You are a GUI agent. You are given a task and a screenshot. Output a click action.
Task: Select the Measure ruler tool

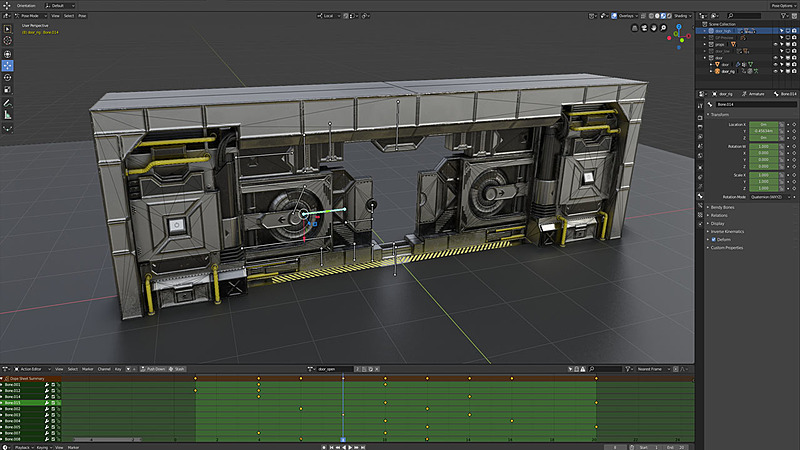[8, 115]
